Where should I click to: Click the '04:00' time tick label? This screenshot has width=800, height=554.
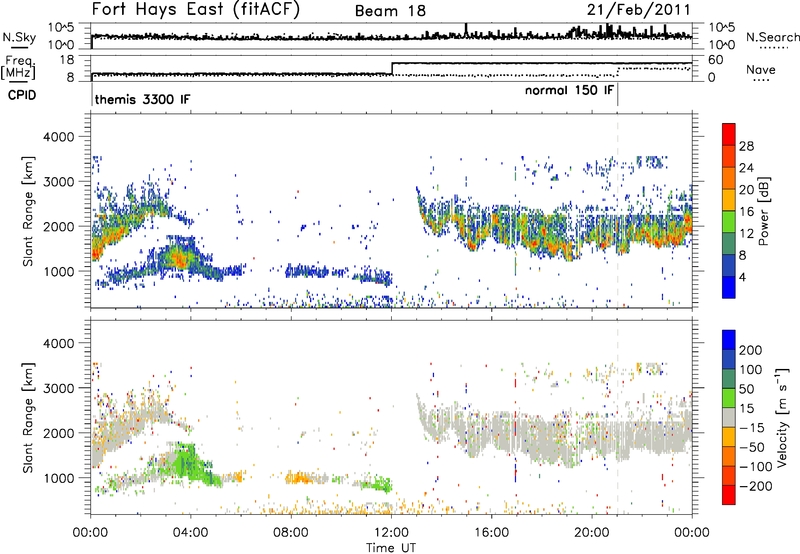(x=190, y=533)
